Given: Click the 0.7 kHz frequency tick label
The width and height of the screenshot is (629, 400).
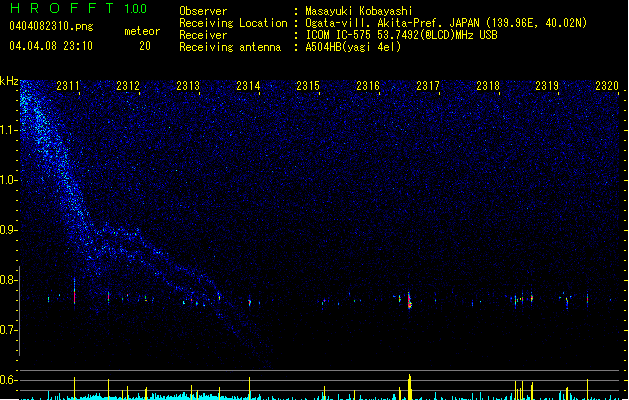Looking at the screenshot, I should pyautogui.click(x=8, y=330).
